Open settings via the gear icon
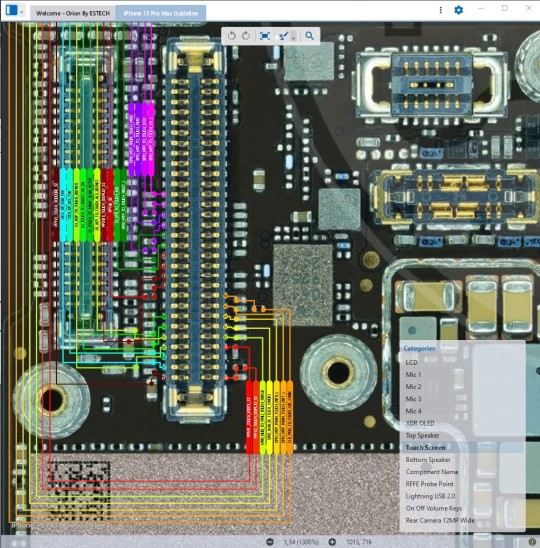 pyautogui.click(x=458, y=10)
